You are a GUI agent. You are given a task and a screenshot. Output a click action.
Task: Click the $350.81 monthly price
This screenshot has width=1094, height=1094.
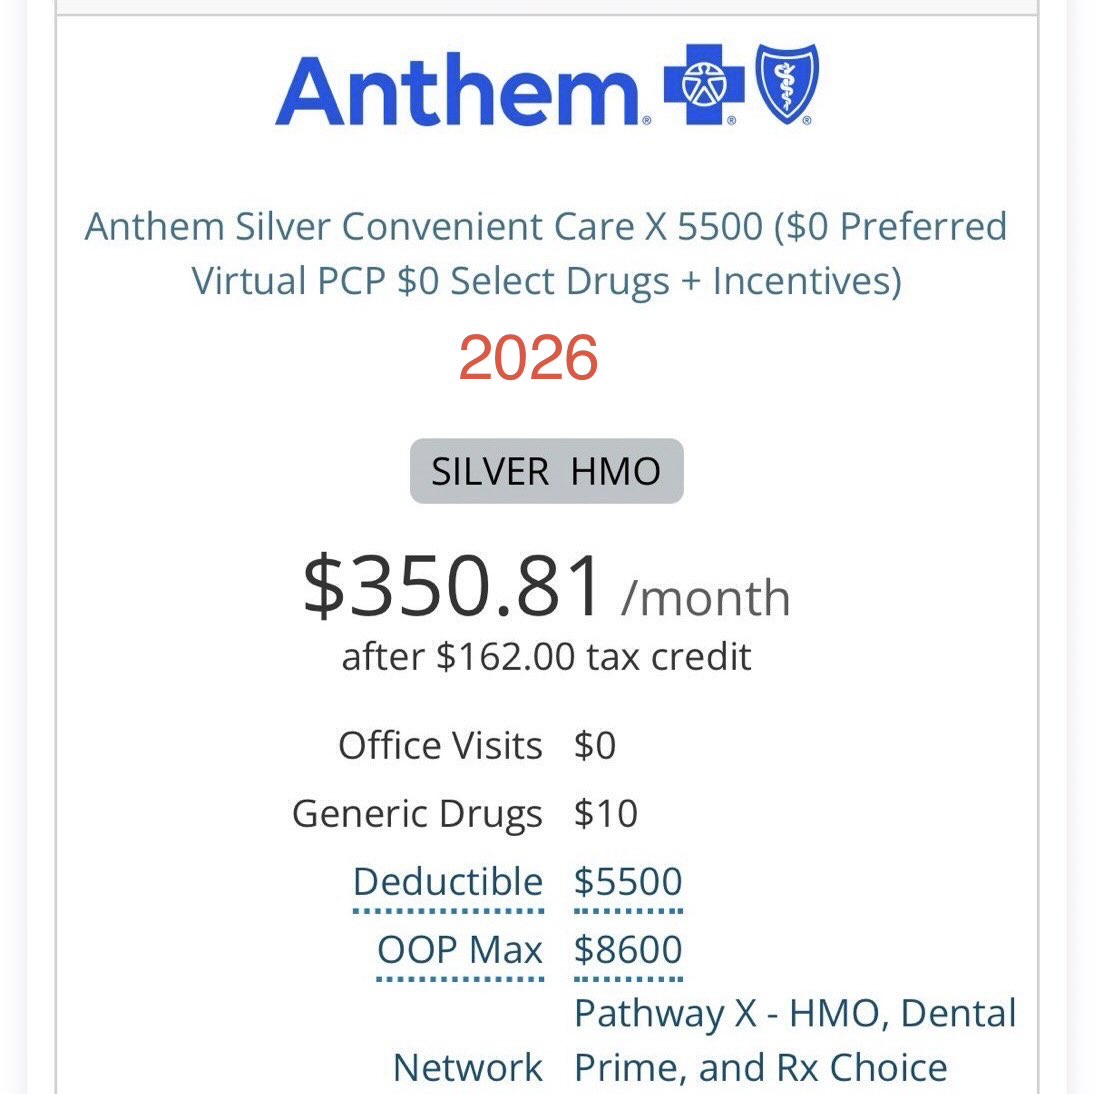(x=451, y=585)
